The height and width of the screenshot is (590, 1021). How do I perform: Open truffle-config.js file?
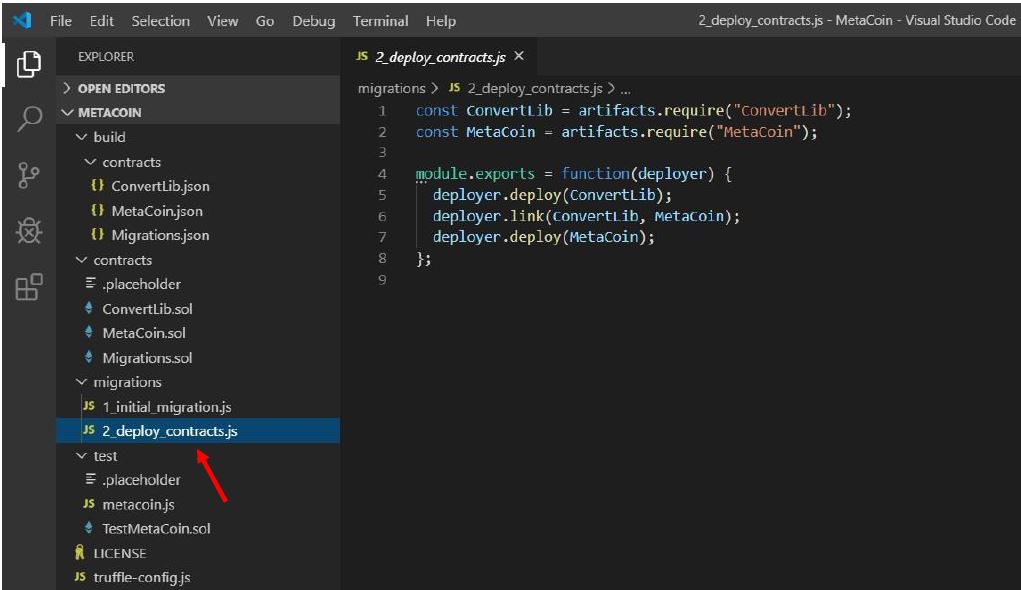click(x=141, y=577)
